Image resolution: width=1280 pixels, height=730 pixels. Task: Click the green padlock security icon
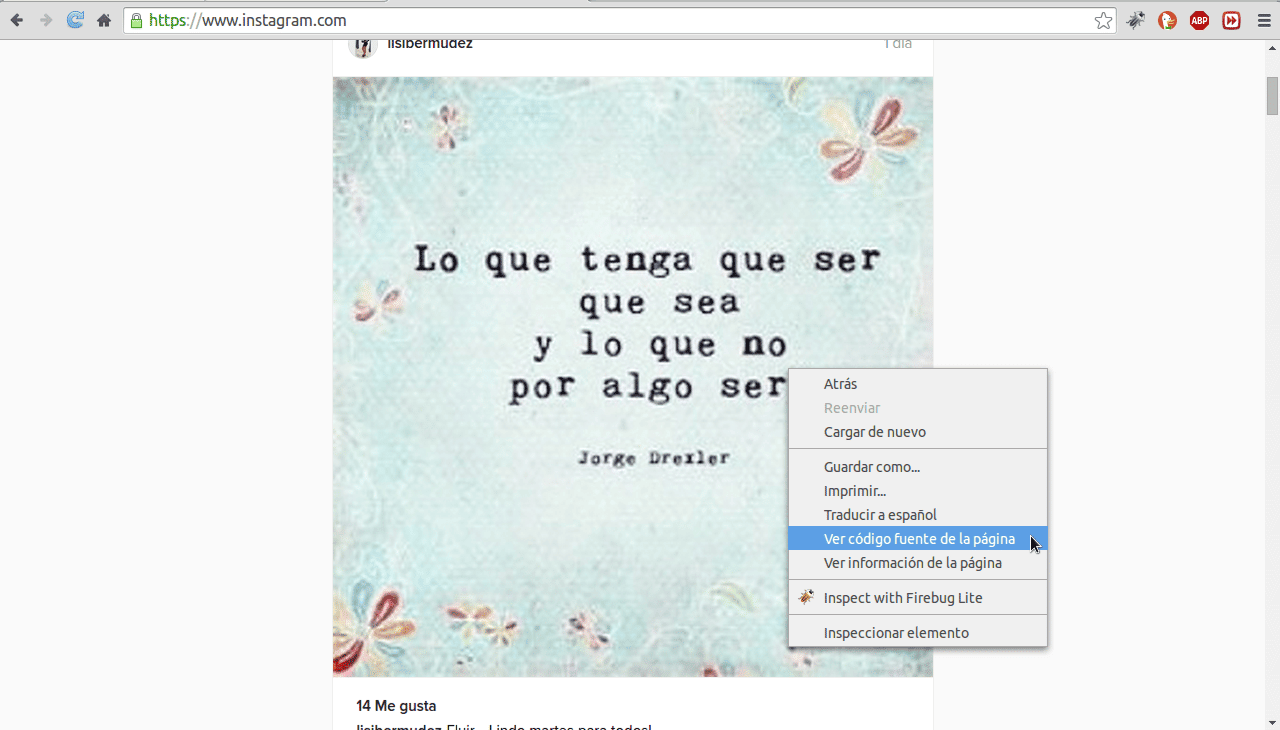point(136,21)
